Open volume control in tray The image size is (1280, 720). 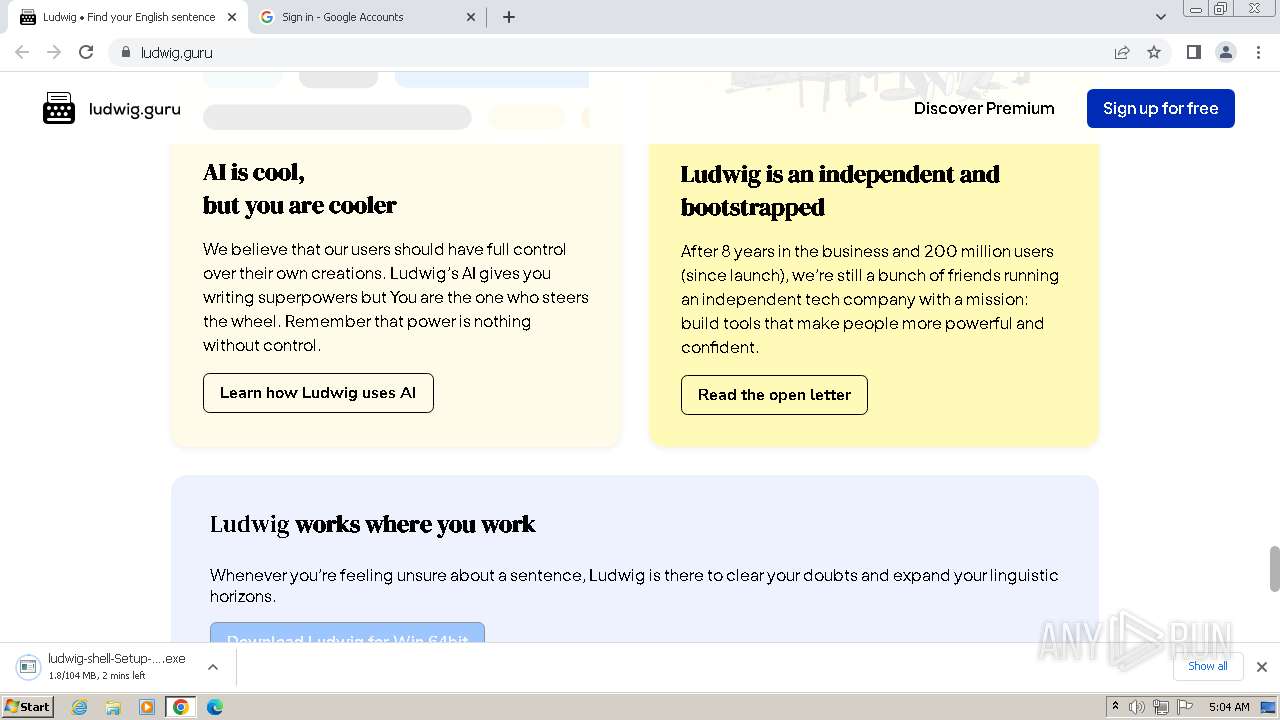(x=1137, y=707)
